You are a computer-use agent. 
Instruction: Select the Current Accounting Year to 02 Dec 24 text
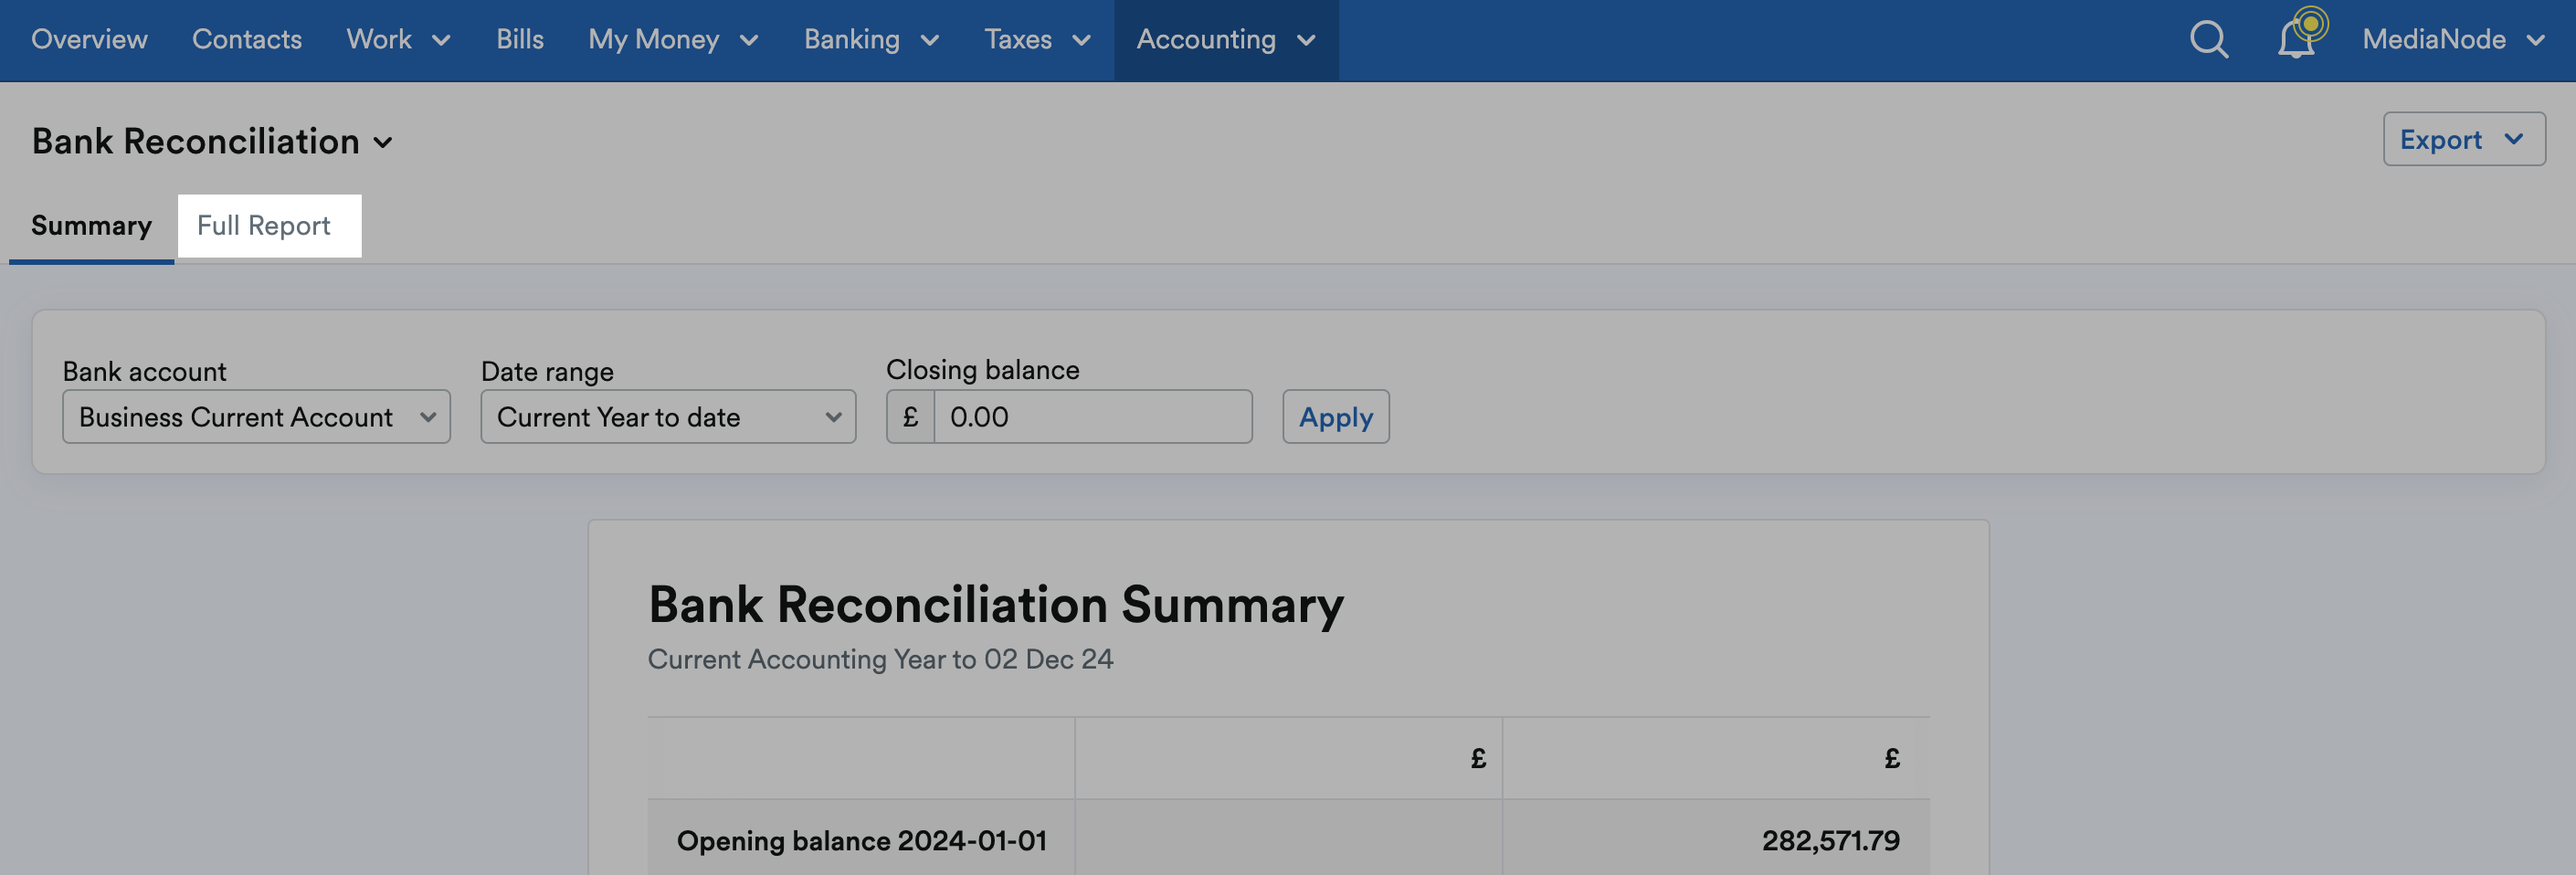point(880,659)
